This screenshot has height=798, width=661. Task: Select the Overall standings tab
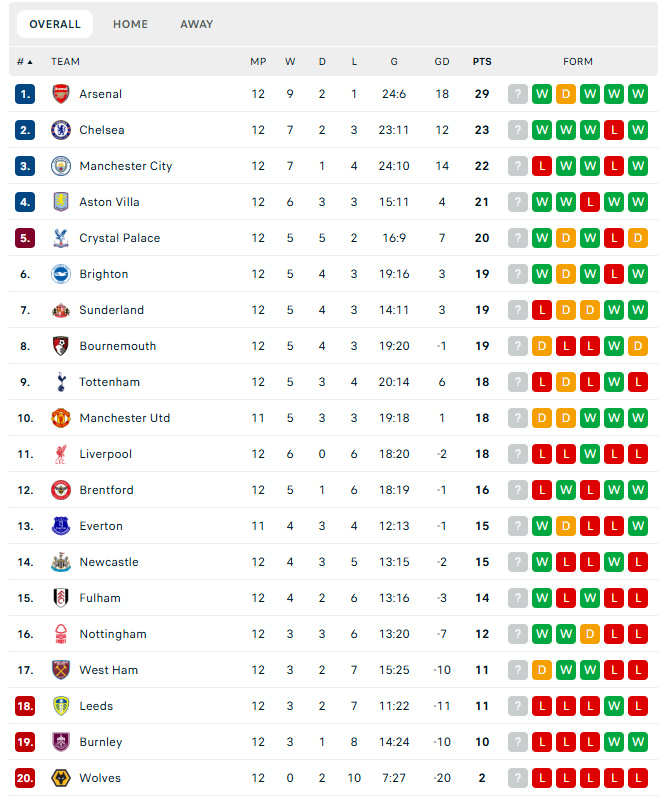click(55, 24)
